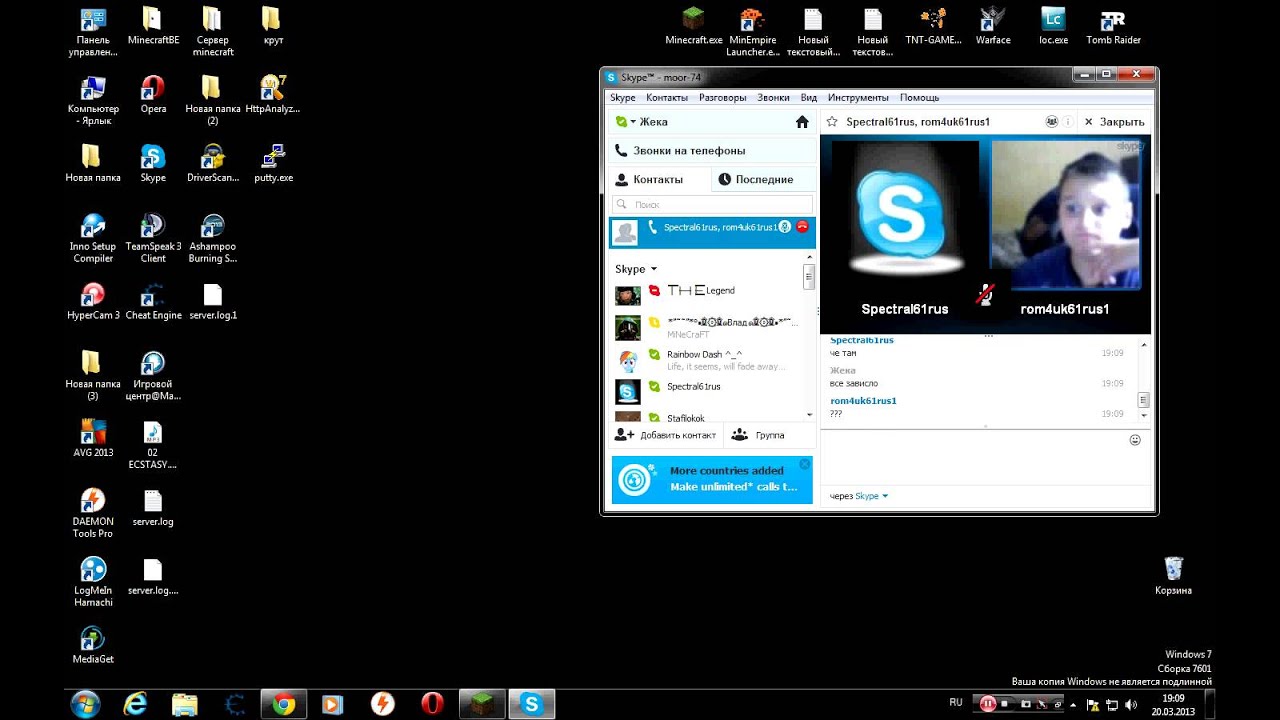Open Opera desktop shortcut
The height and width of the screenshot is (720, 1280).
[153, 95]
